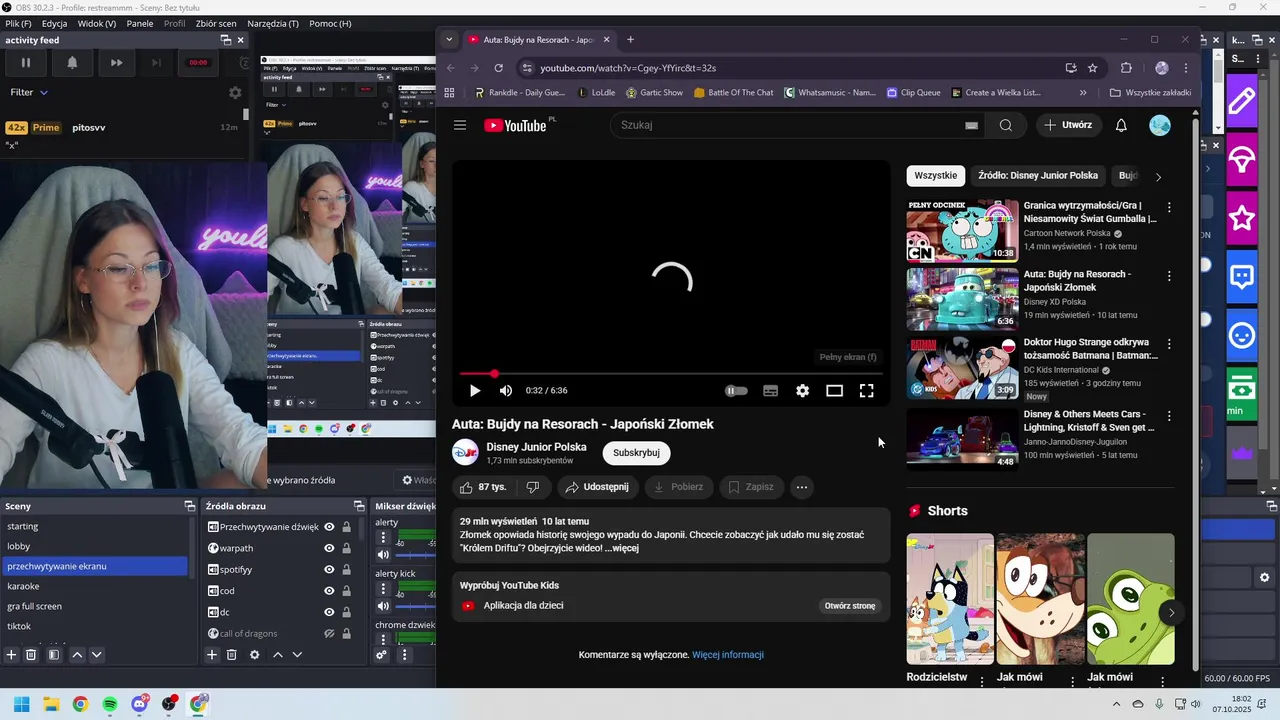Image resolution: width=1280 pixels, height=720 pixels.
Task: Select the lobby scene
Action: pyautogui.click(x=94, y=546)
